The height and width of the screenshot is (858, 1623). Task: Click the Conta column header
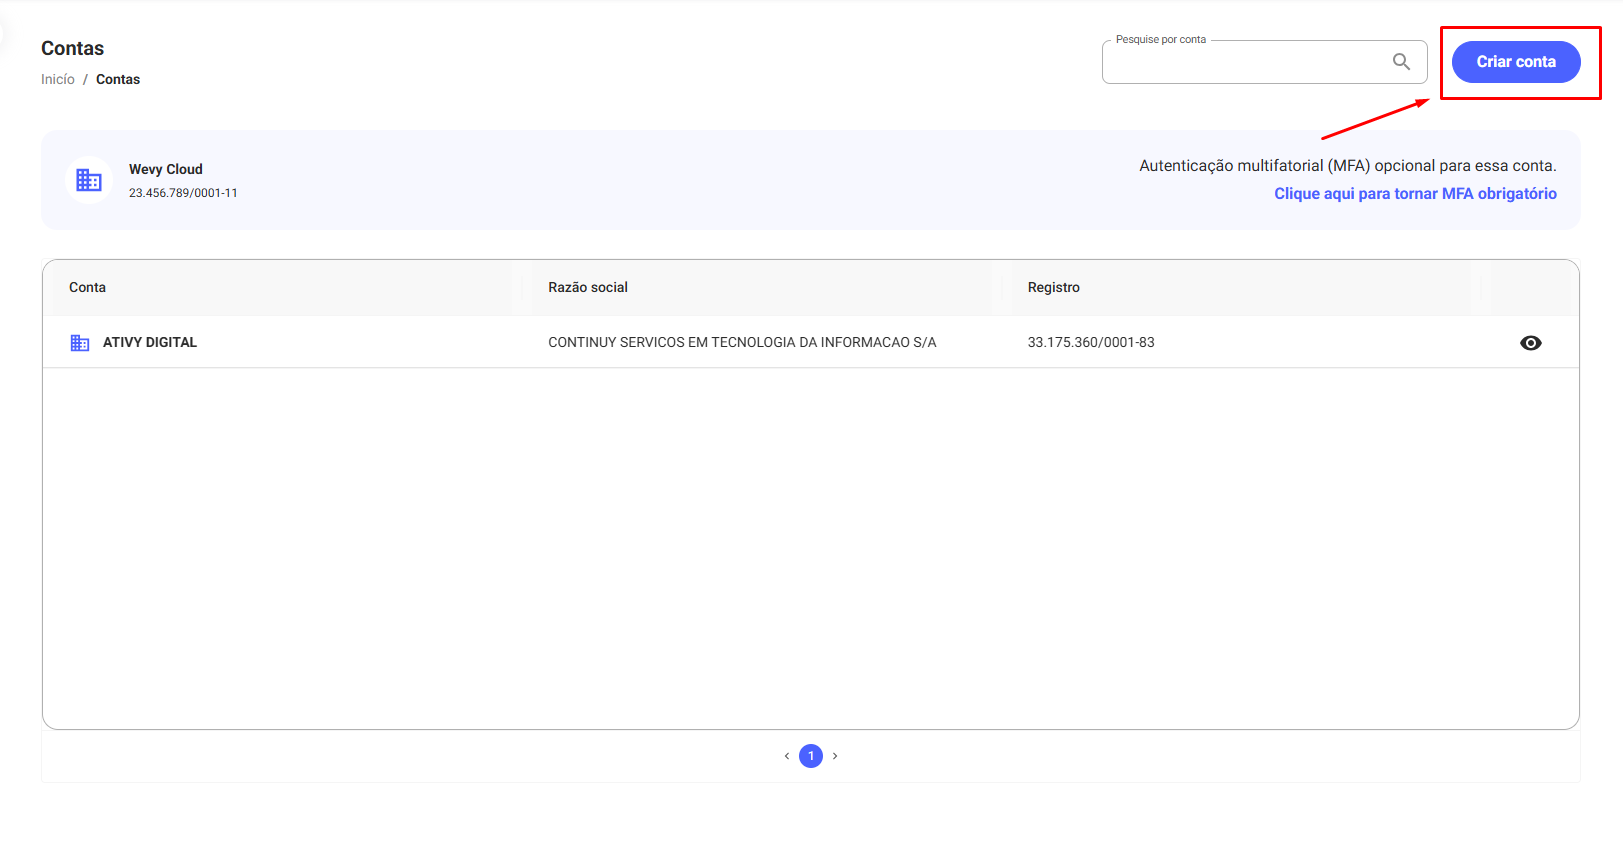tap(87, 287)
